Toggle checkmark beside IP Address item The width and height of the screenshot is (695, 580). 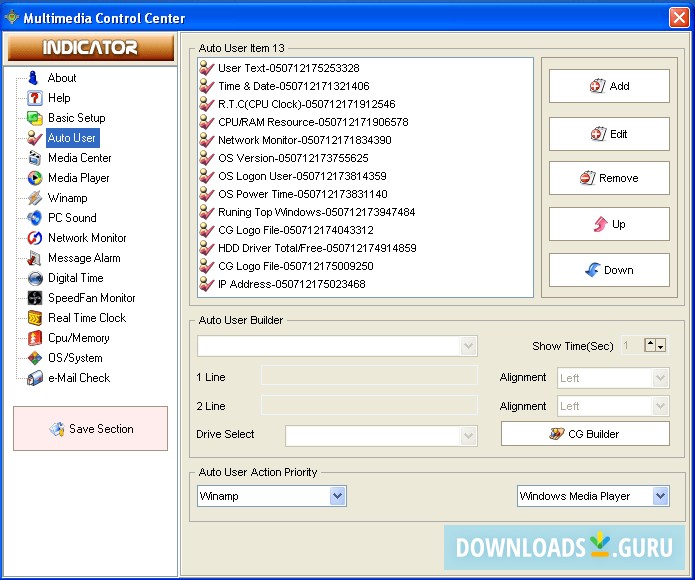tap(207, 284)
